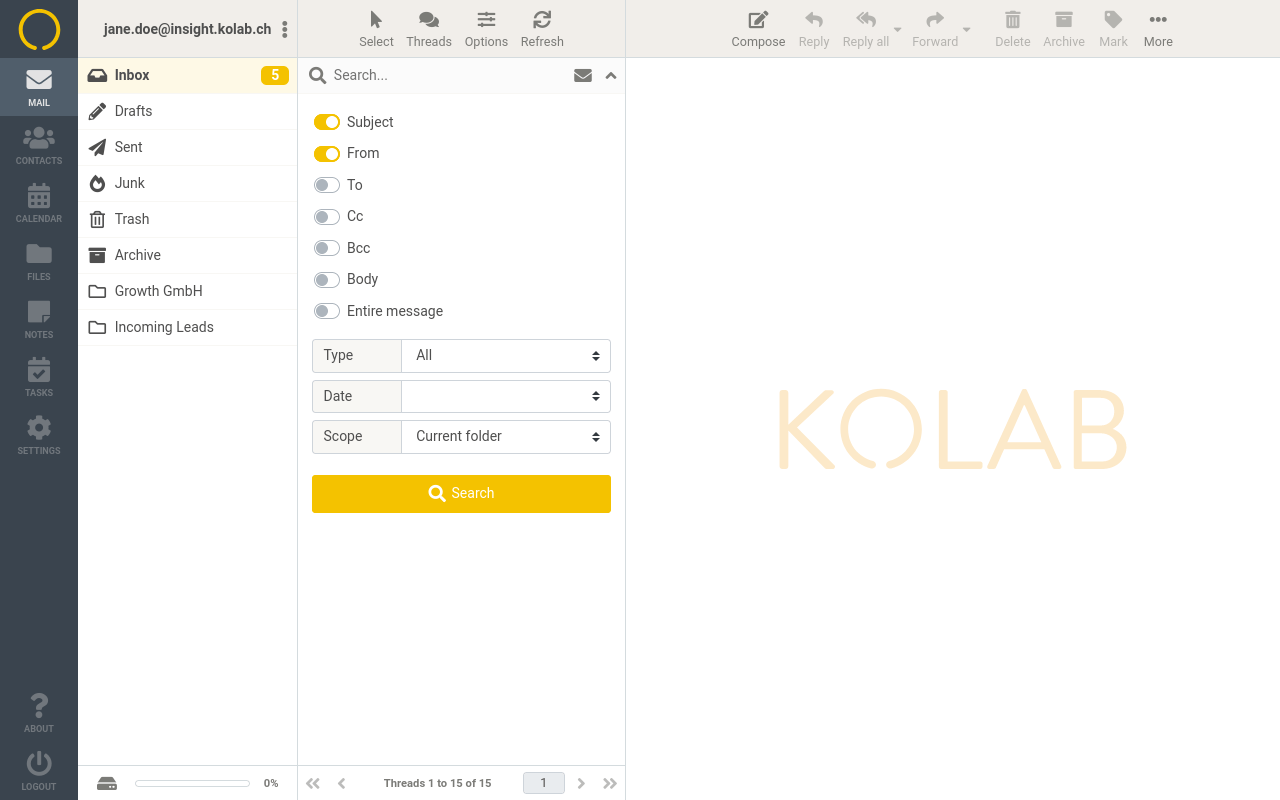
Task: Click the jane.doe@insight.kolab.ch account name
Action: [x=187, y=29]
